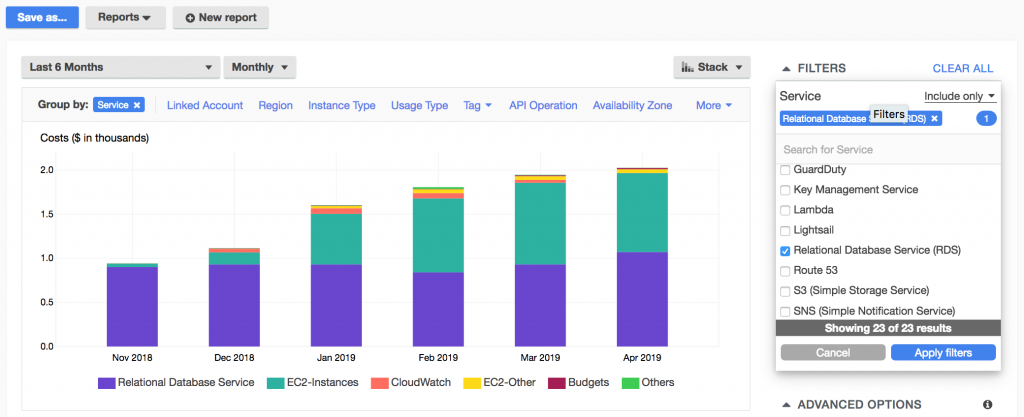
Task: Open the Last 6 Months dropdown
Action: click(x=120, y=68)
